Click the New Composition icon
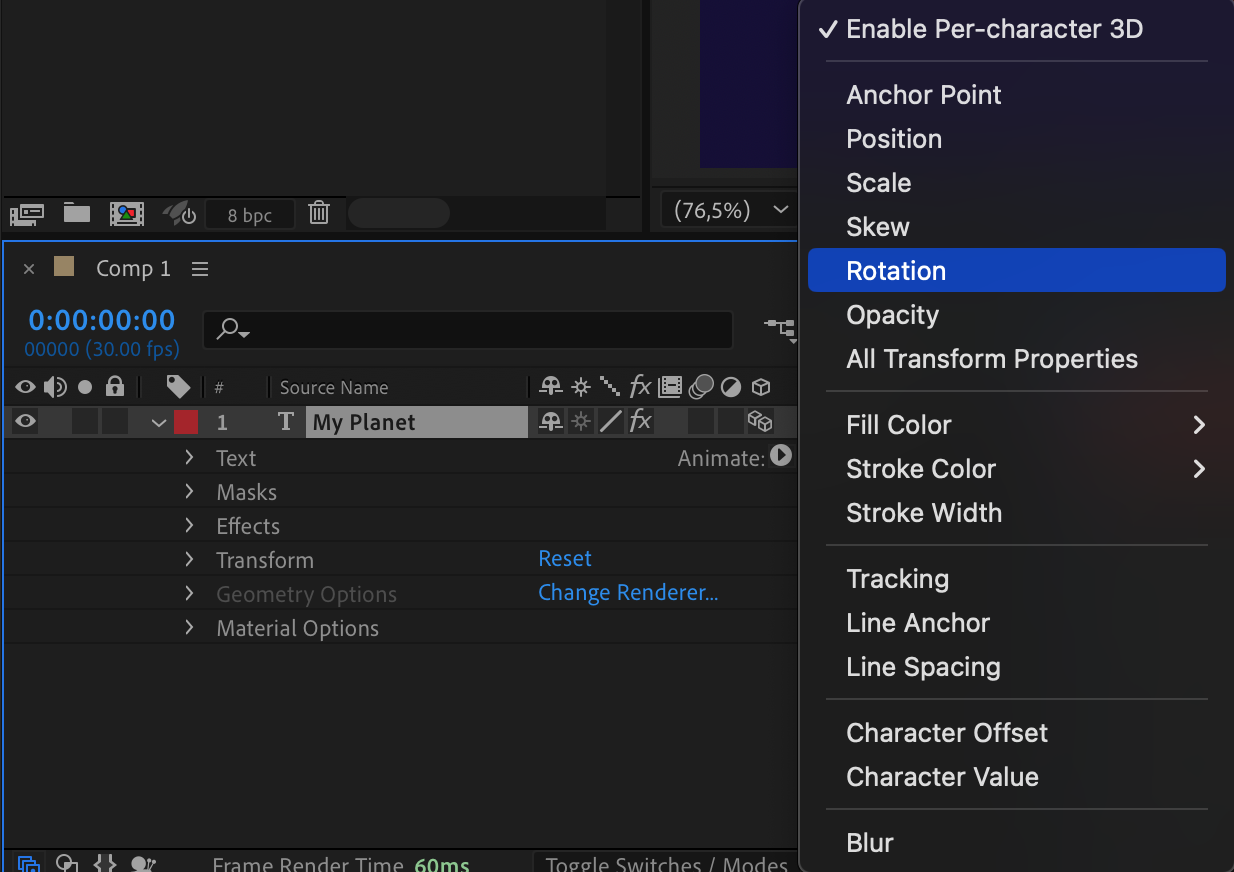1234x872 pixels. click(x=127, y=213)
